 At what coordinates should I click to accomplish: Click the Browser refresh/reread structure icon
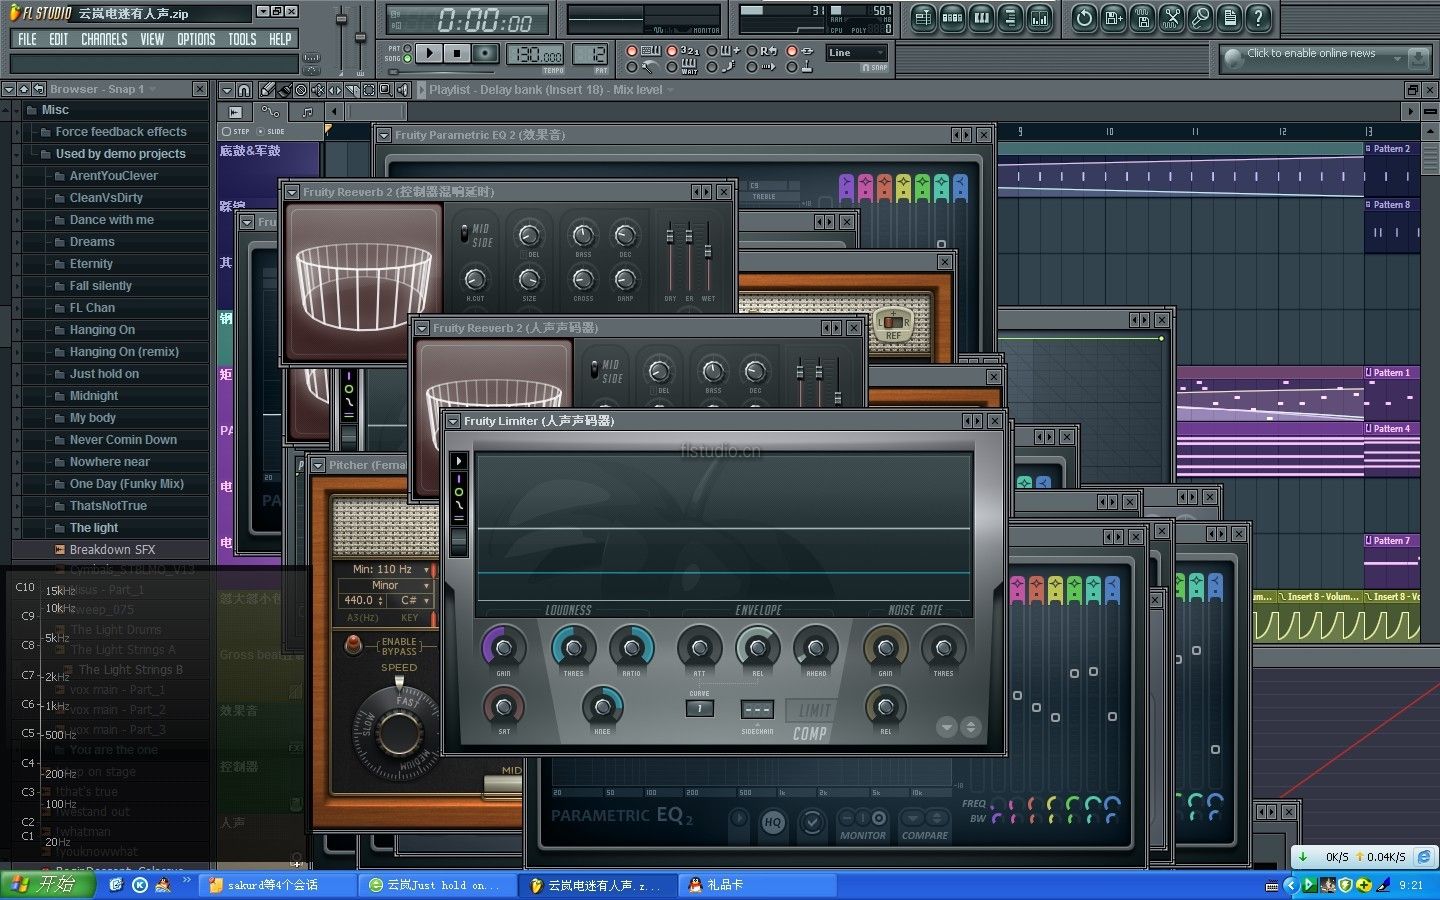click(39, 89)
